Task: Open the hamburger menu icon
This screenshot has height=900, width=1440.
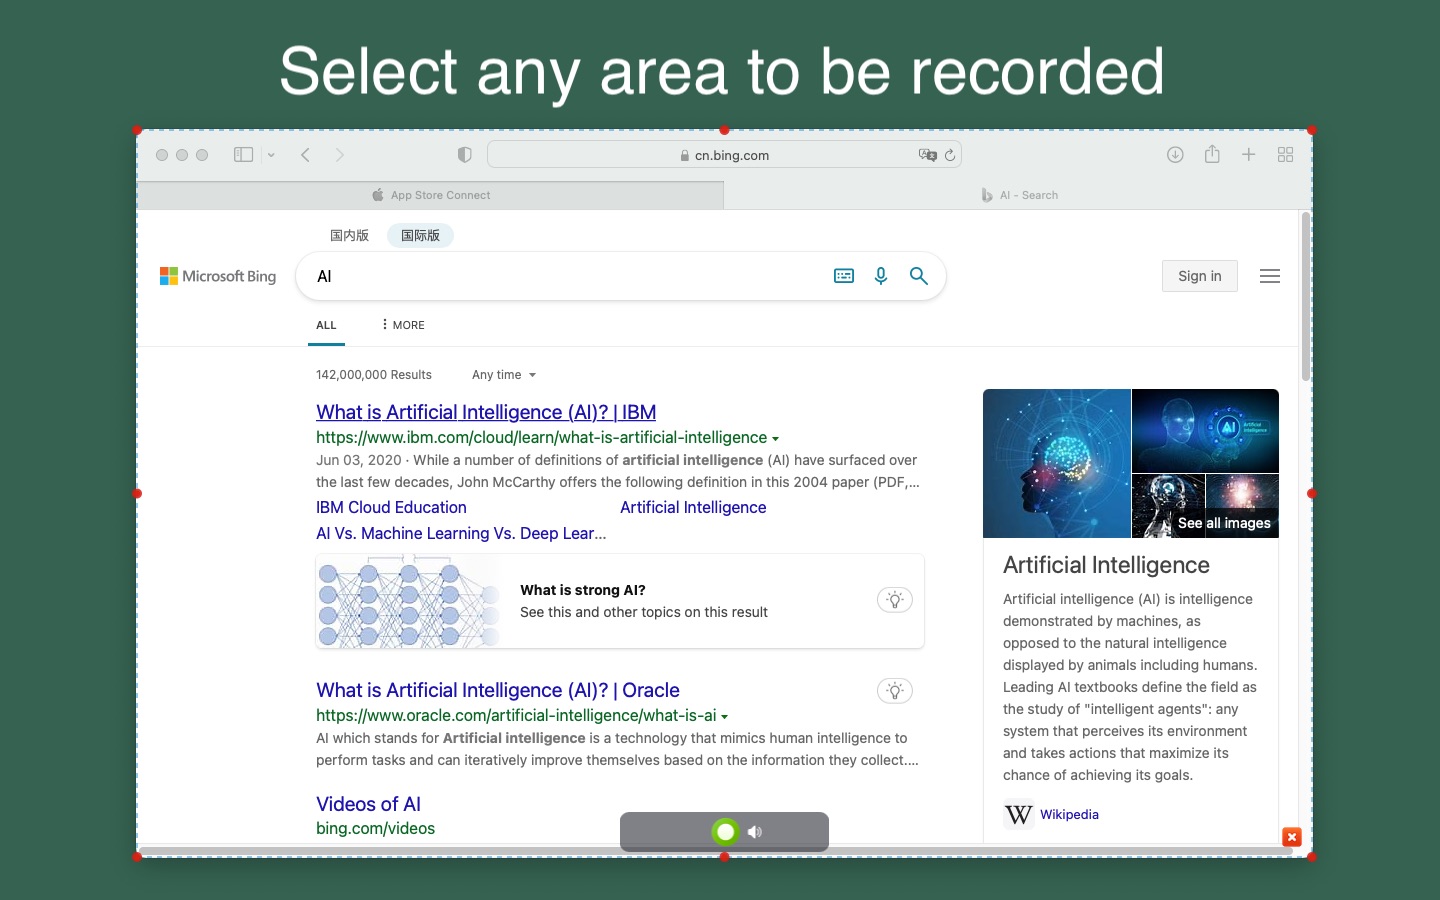Action: click(1270, 276)
